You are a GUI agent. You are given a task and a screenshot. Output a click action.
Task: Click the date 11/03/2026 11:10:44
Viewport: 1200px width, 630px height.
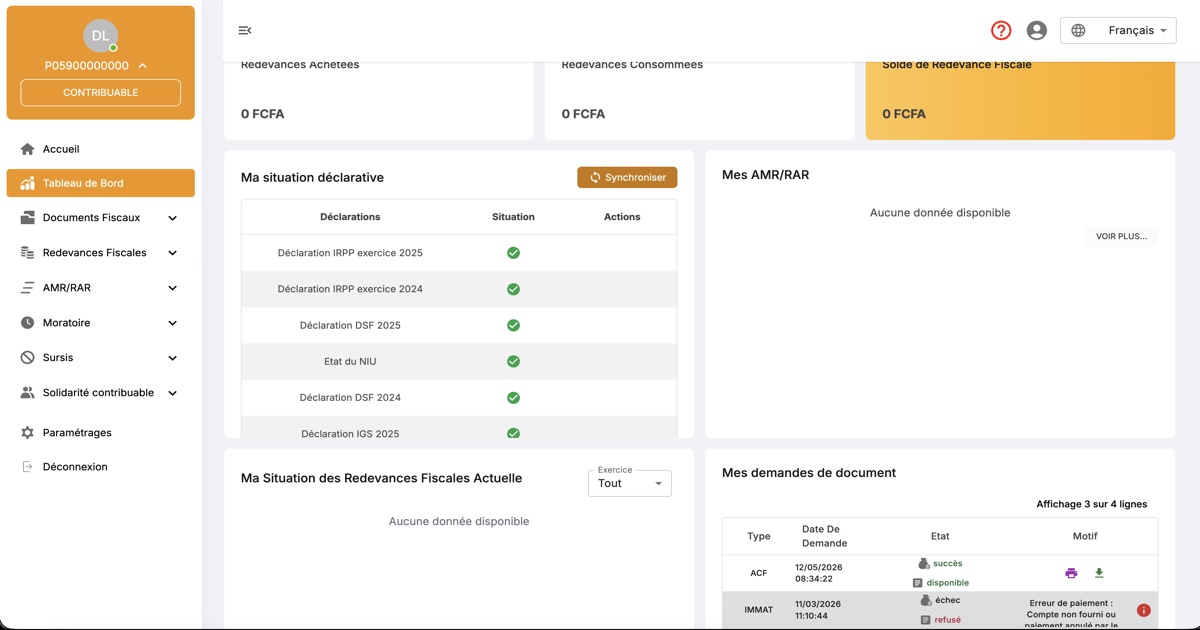818,610
